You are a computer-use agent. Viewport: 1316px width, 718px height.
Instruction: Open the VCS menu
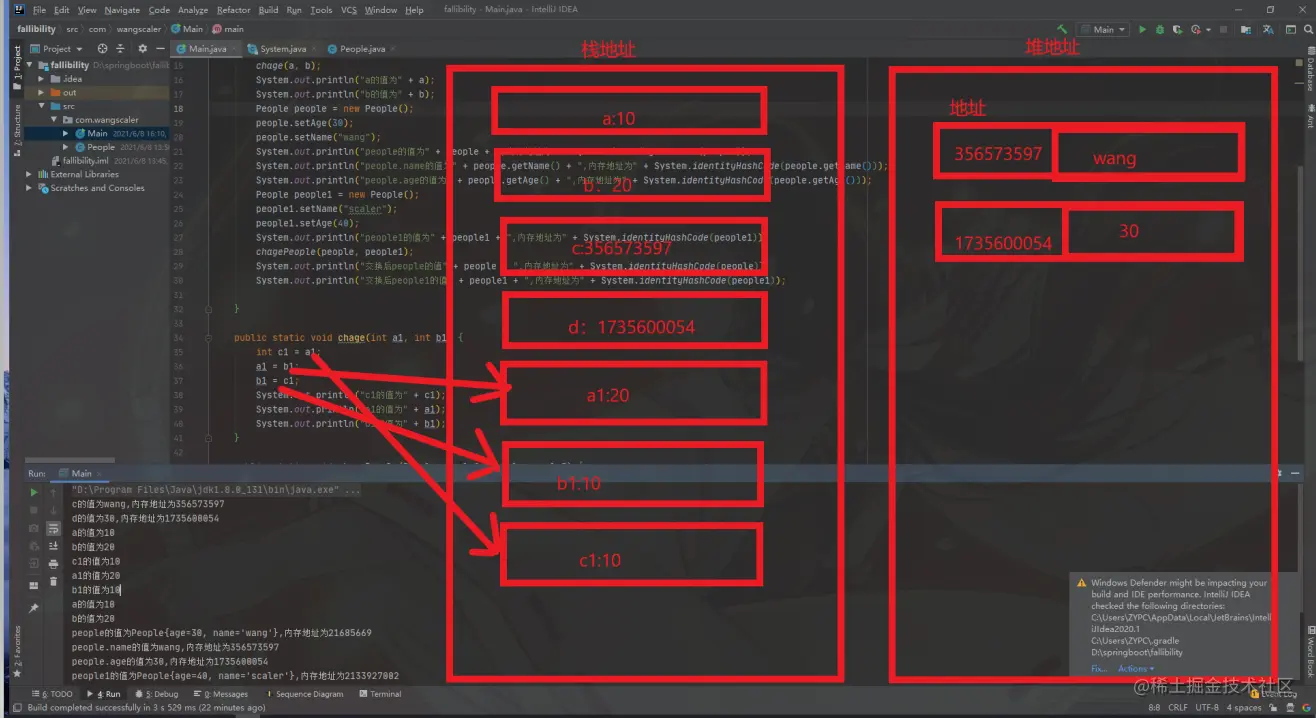pyautogui.click(x=348, y=10)
